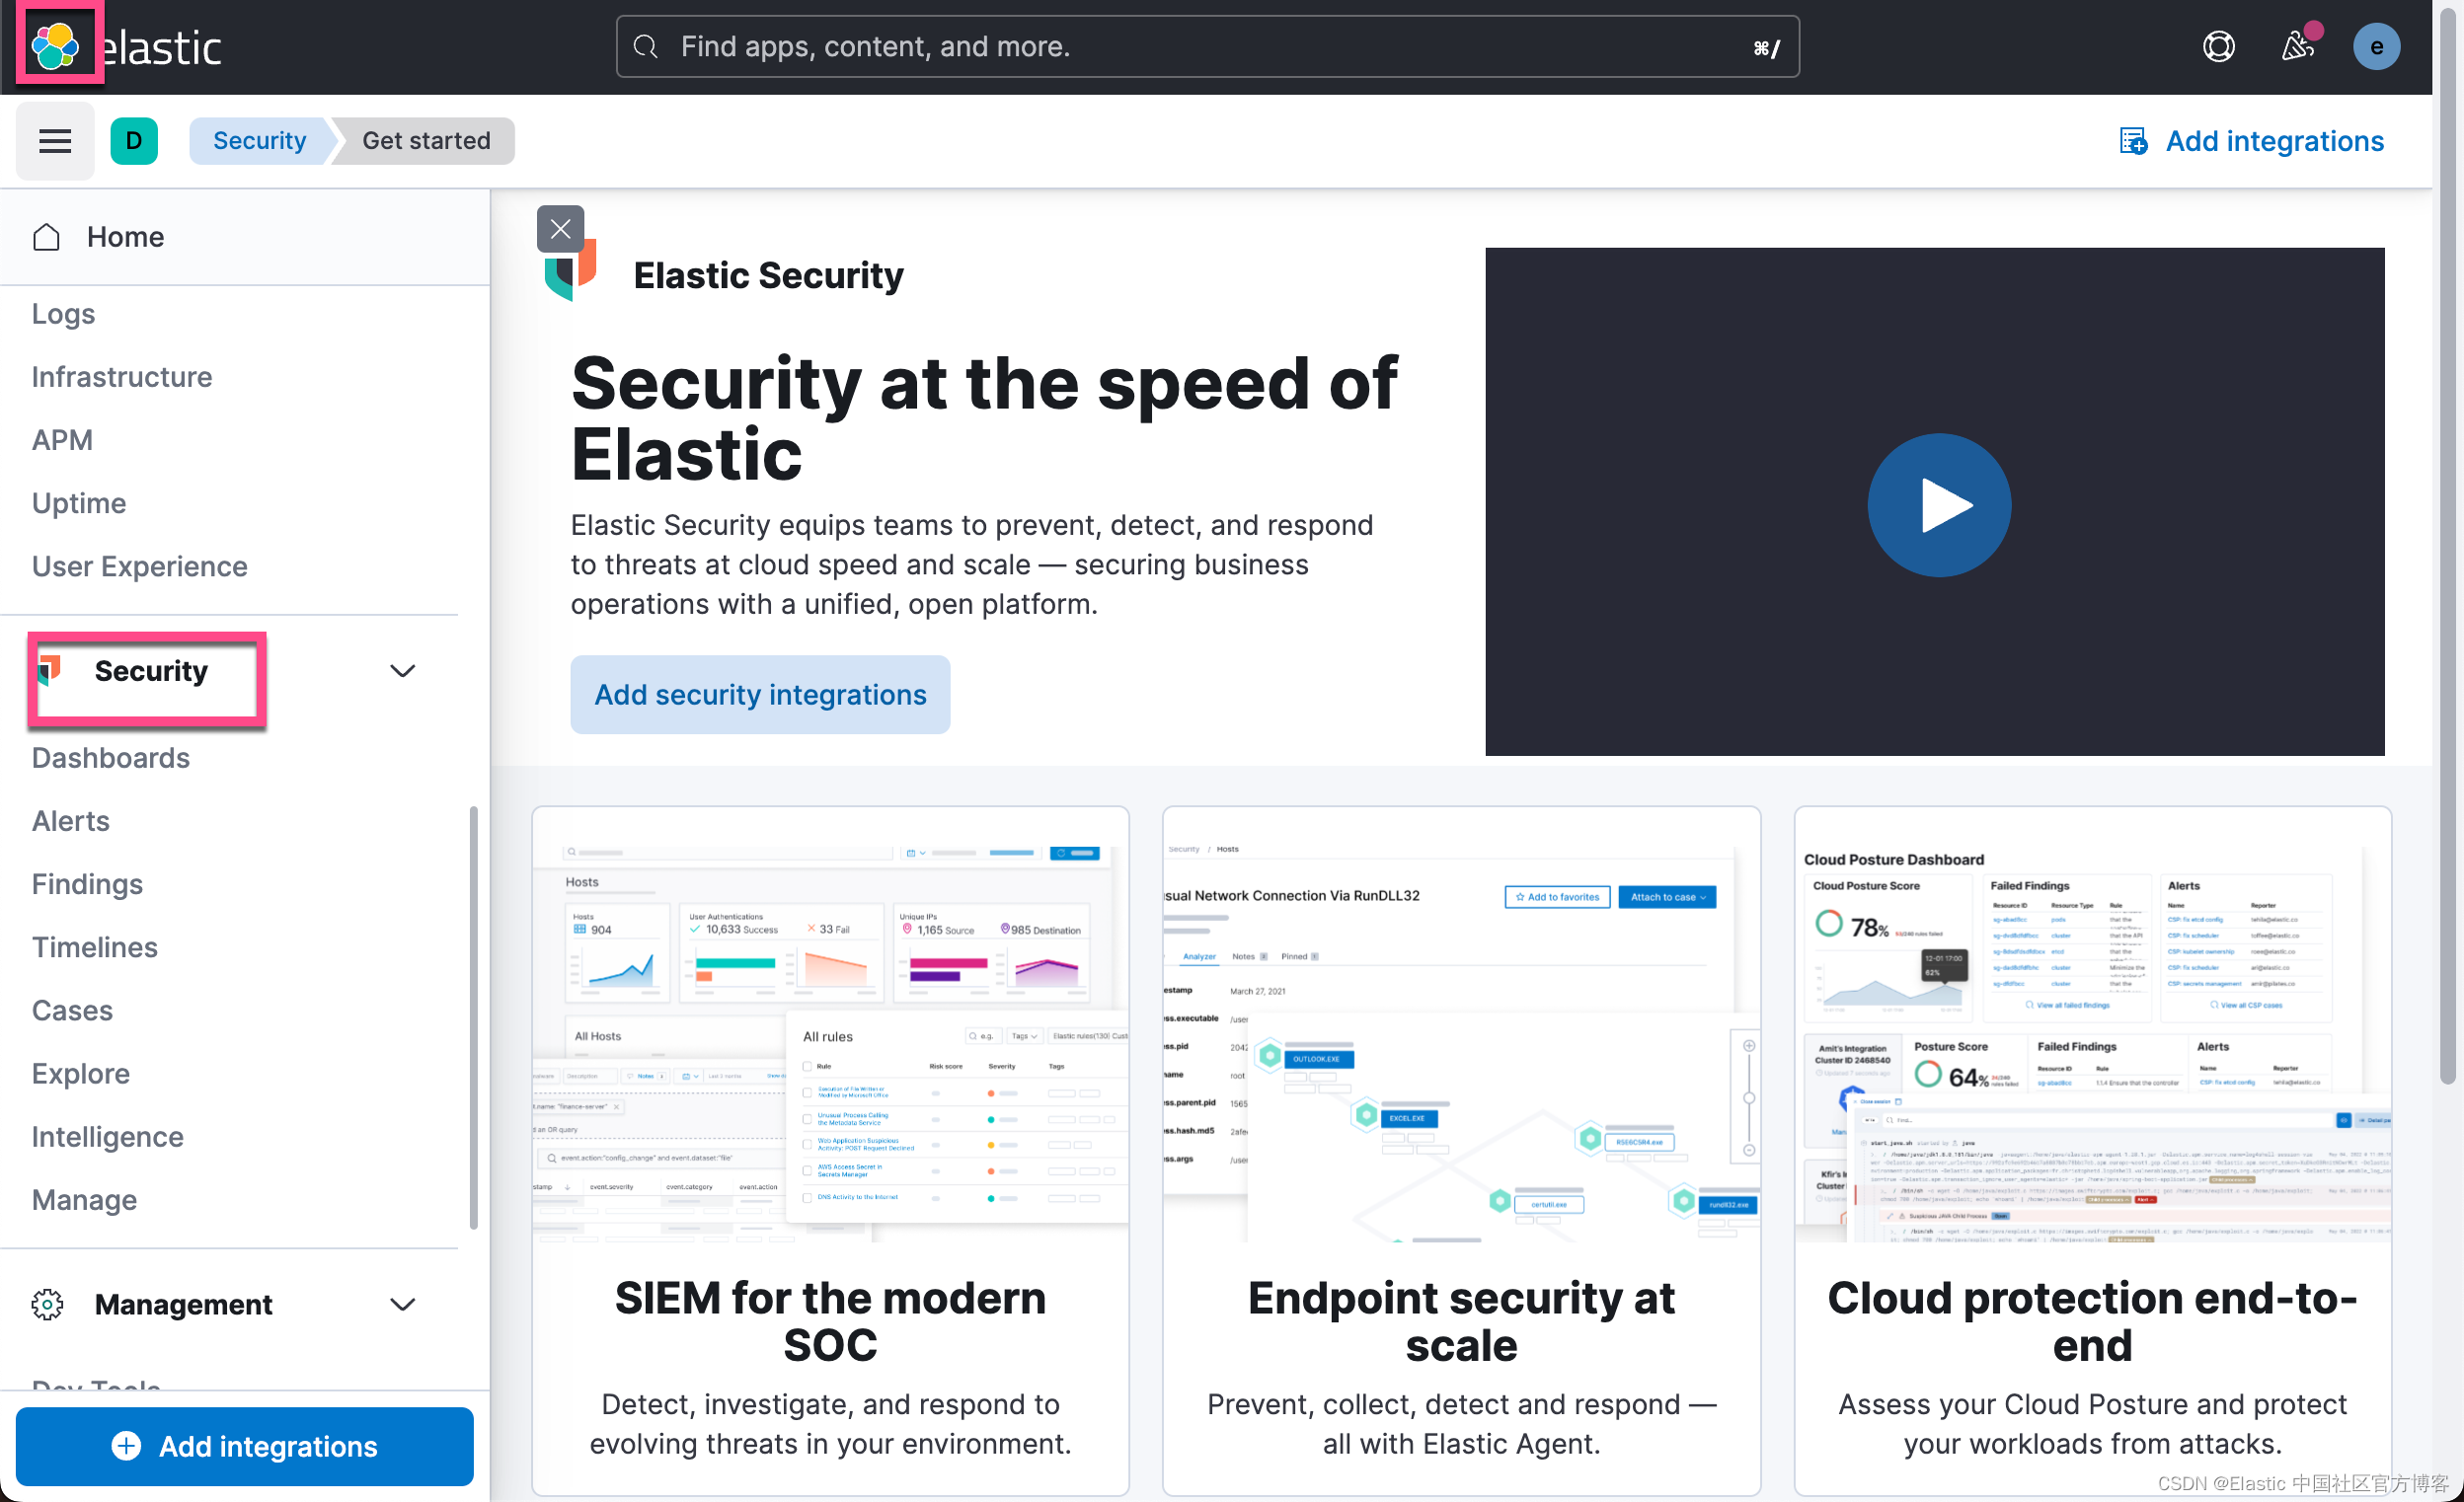
Task: Open User Experience in the sidebar
Action: click(140, 566)
